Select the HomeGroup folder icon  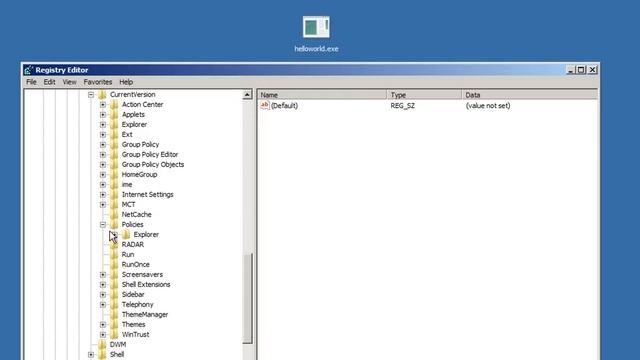coord(114,175)
